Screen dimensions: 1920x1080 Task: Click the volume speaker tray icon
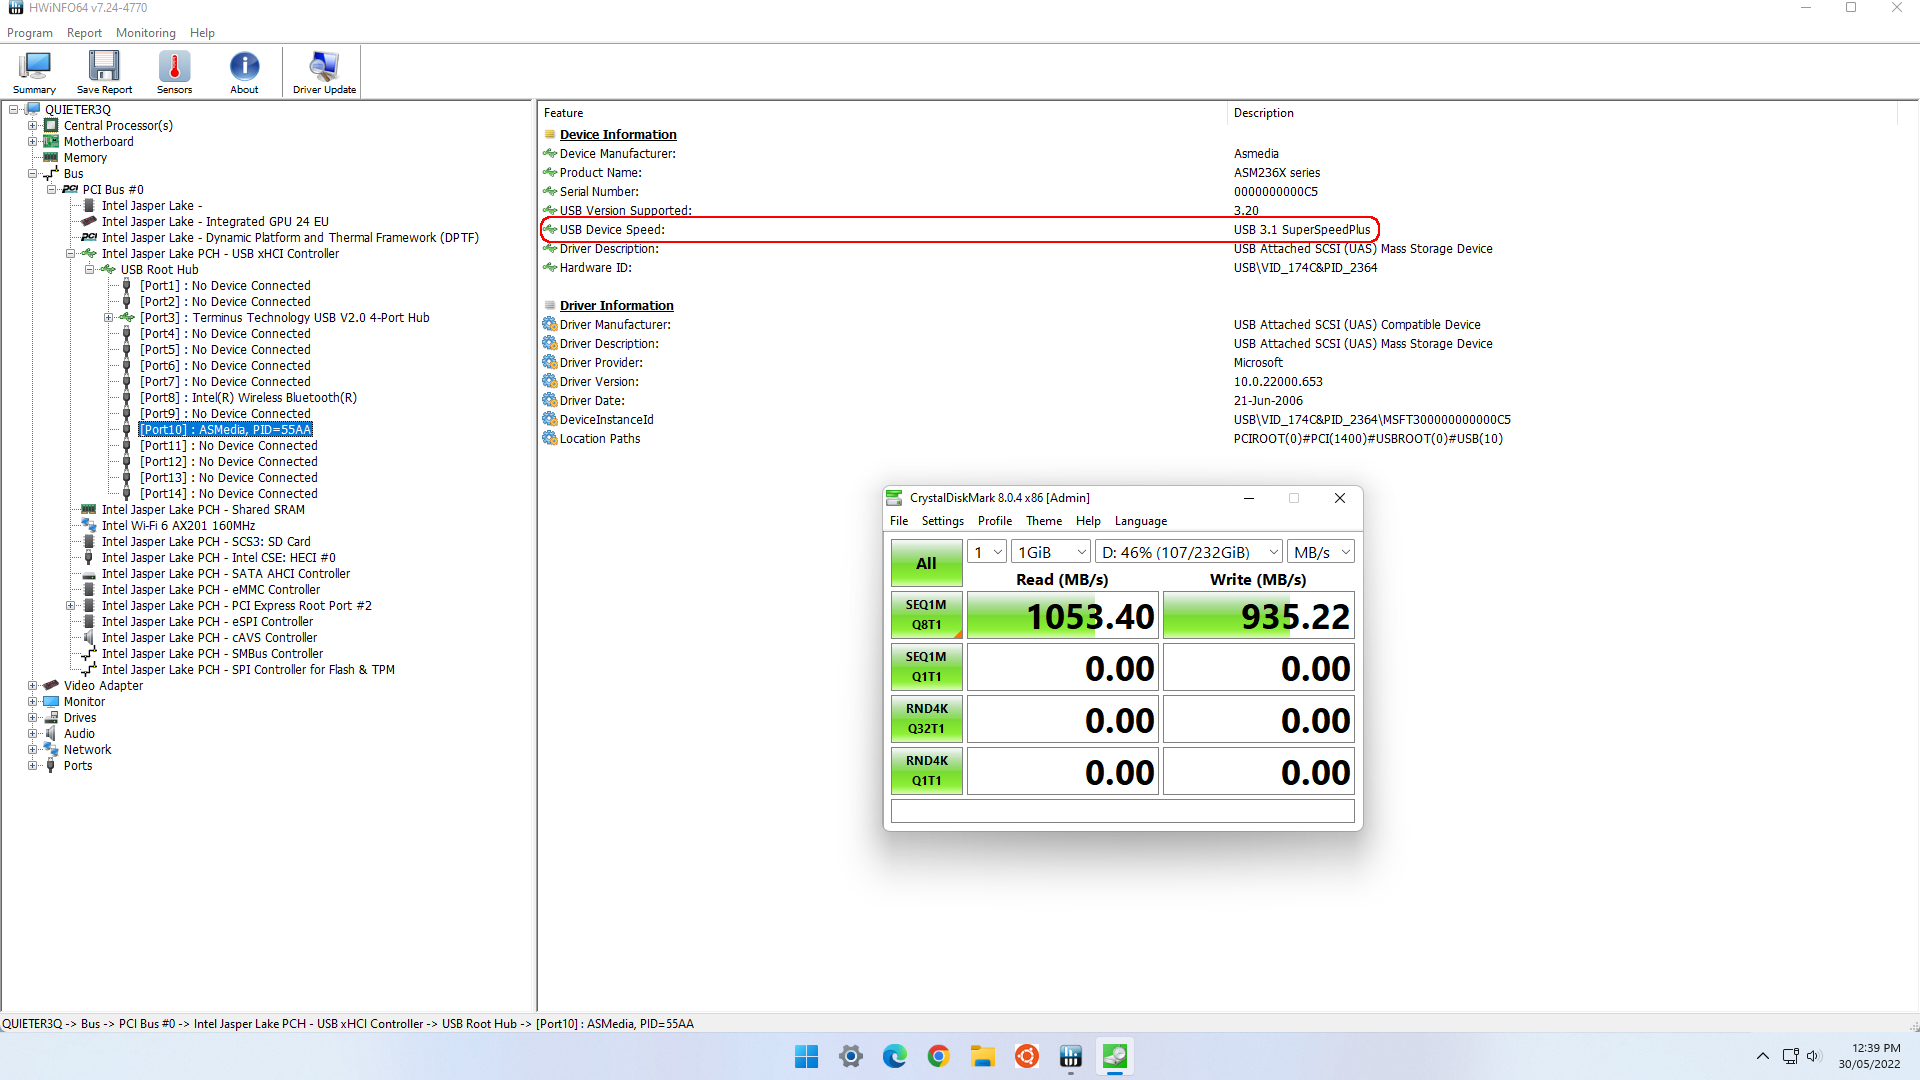point(1813,1056)
